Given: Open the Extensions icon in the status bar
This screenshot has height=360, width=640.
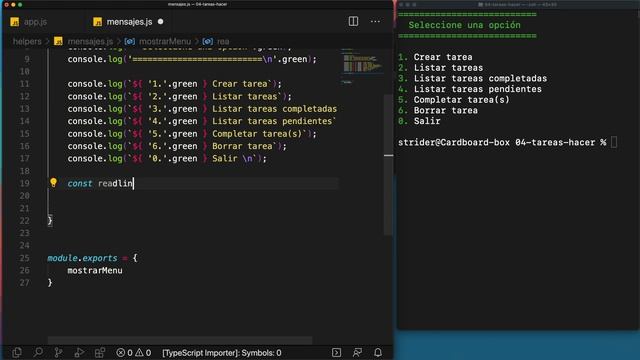Looking at the screenshot, I should click(100, 353).
